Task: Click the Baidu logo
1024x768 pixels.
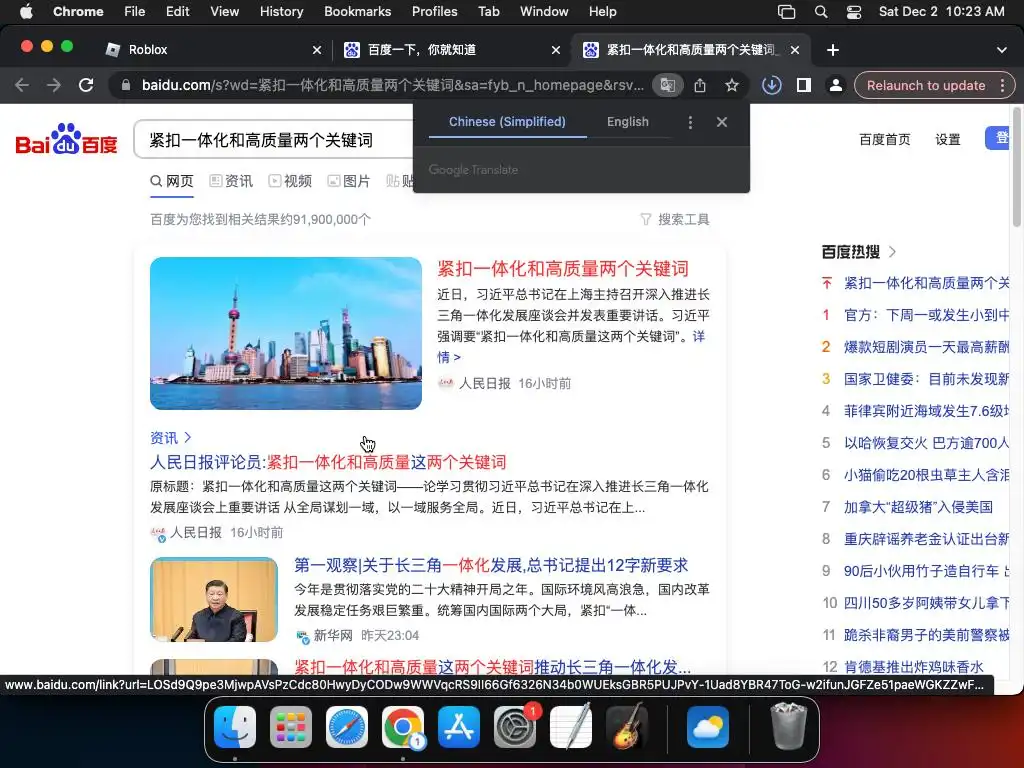Action: (x=66, y=138)
